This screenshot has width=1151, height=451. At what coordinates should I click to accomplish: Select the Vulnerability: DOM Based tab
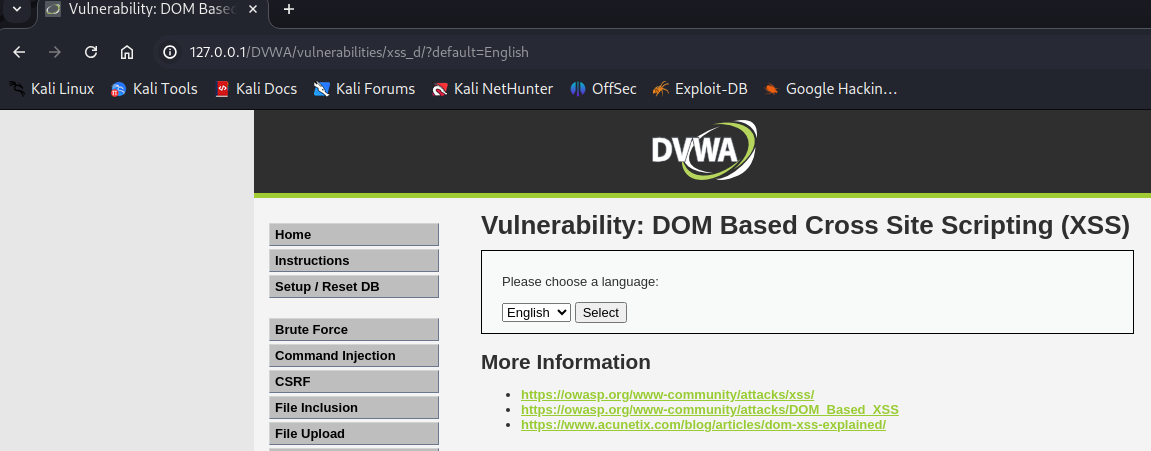[x=151, y=10]
